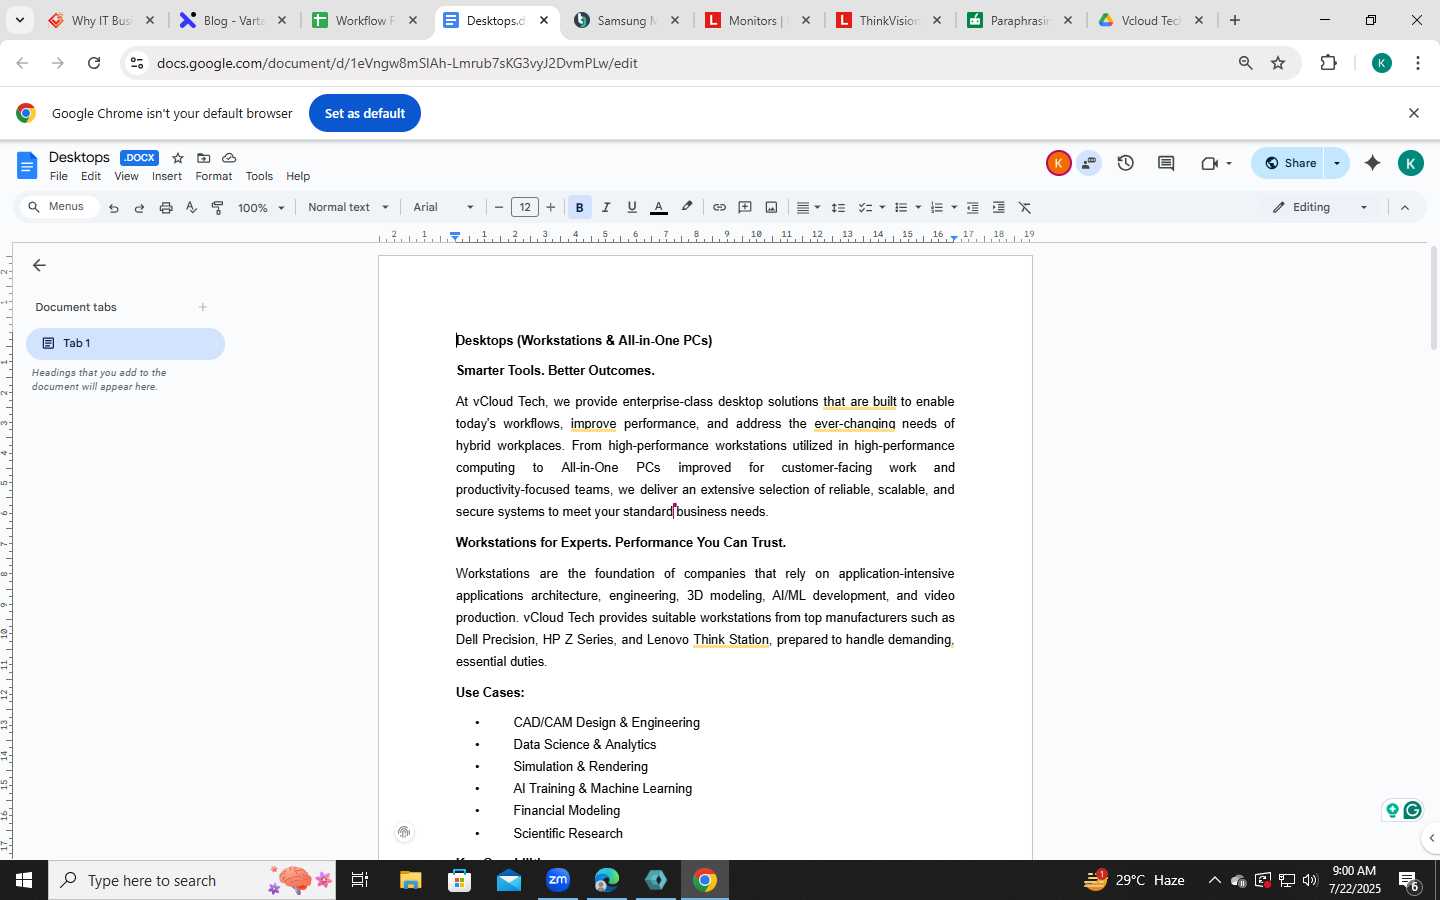Open text color picker
The width and height of the screenshot is (1440, 900).
coord(659,208)
